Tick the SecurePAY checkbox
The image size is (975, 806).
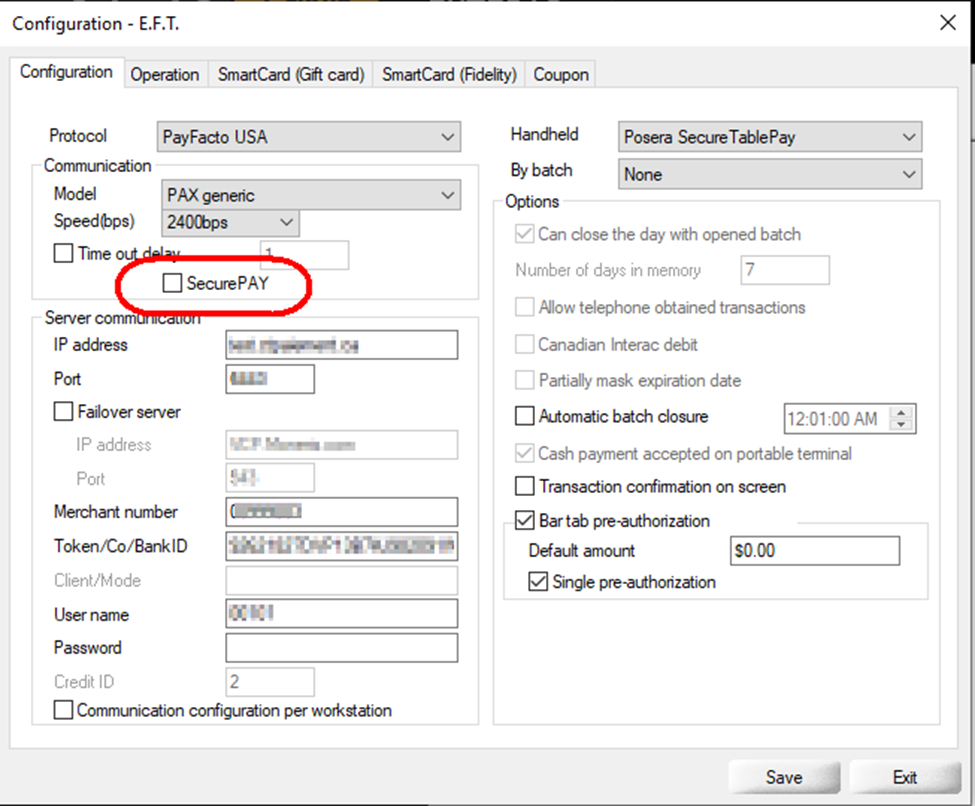[x=172, y=283]
